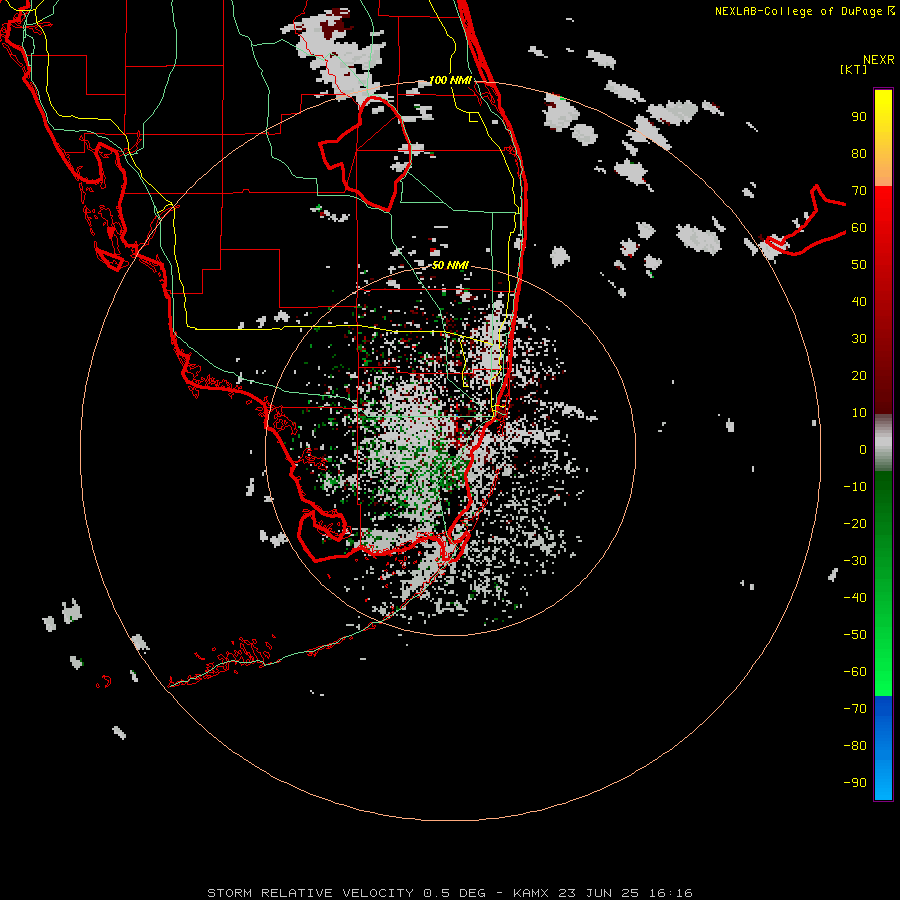Click the 40 value on velocity scale
This screenshot has width=900, height=900.
pos(859,302)
